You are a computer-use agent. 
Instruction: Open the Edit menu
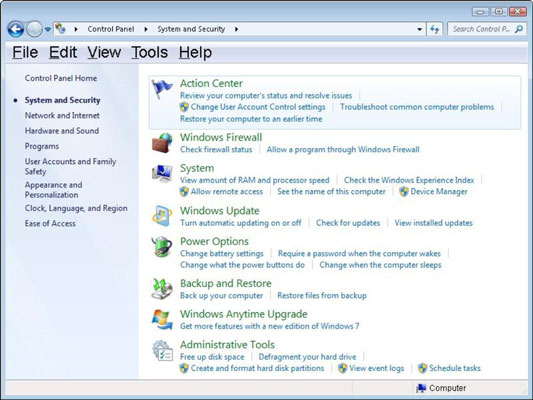(63, 53)
